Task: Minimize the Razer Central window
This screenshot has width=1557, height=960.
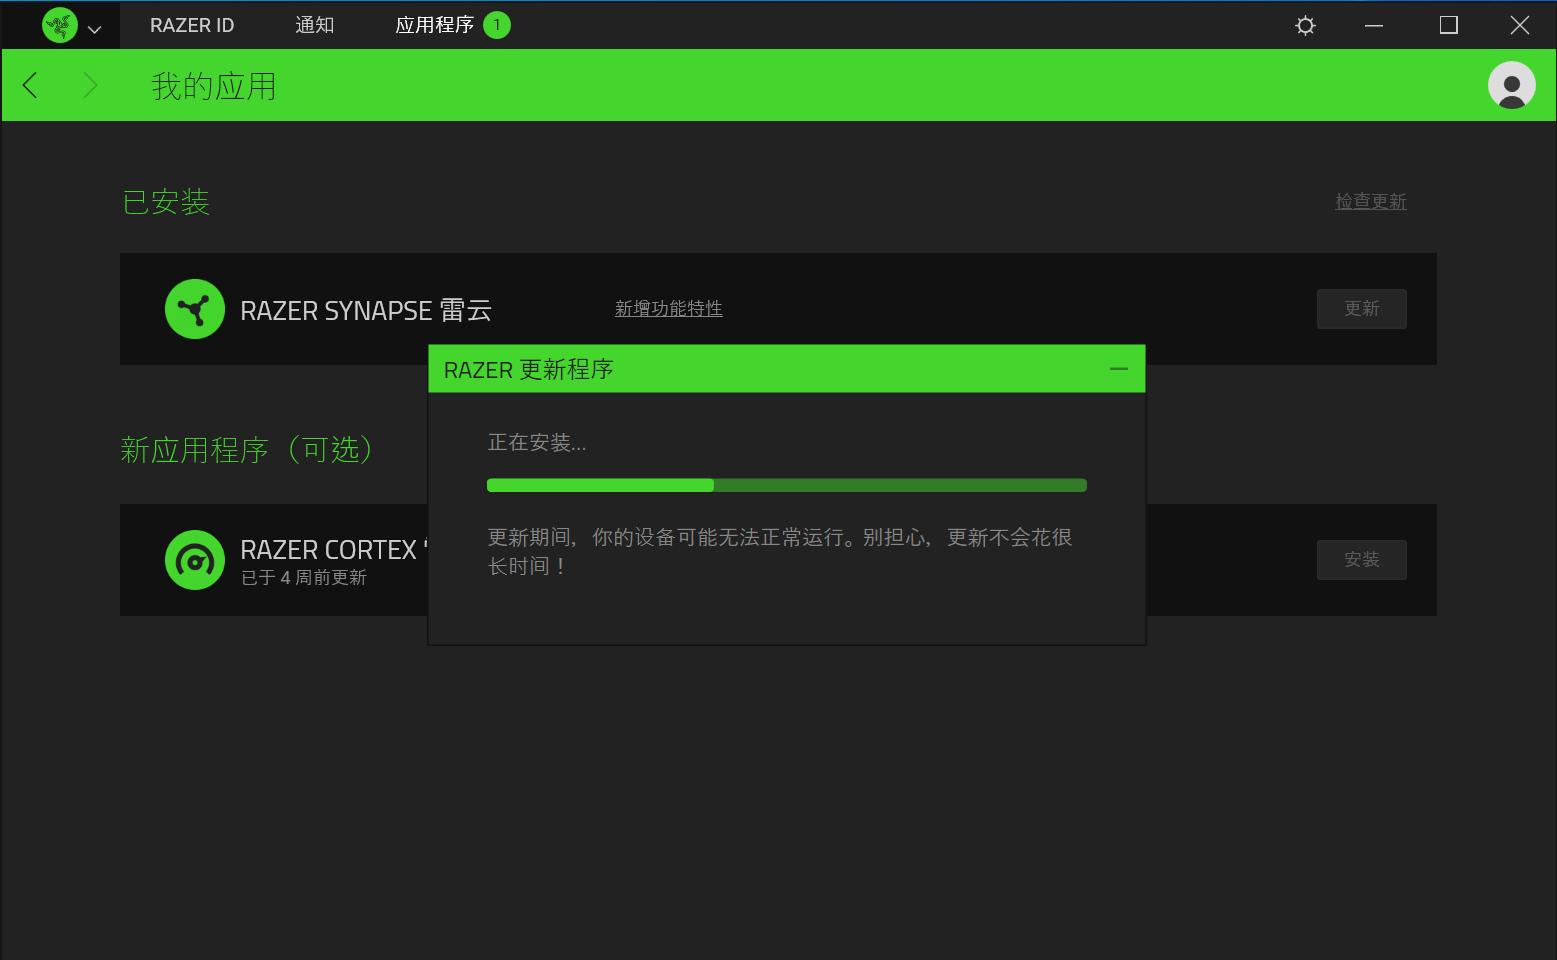Action: click(1374, 25)
